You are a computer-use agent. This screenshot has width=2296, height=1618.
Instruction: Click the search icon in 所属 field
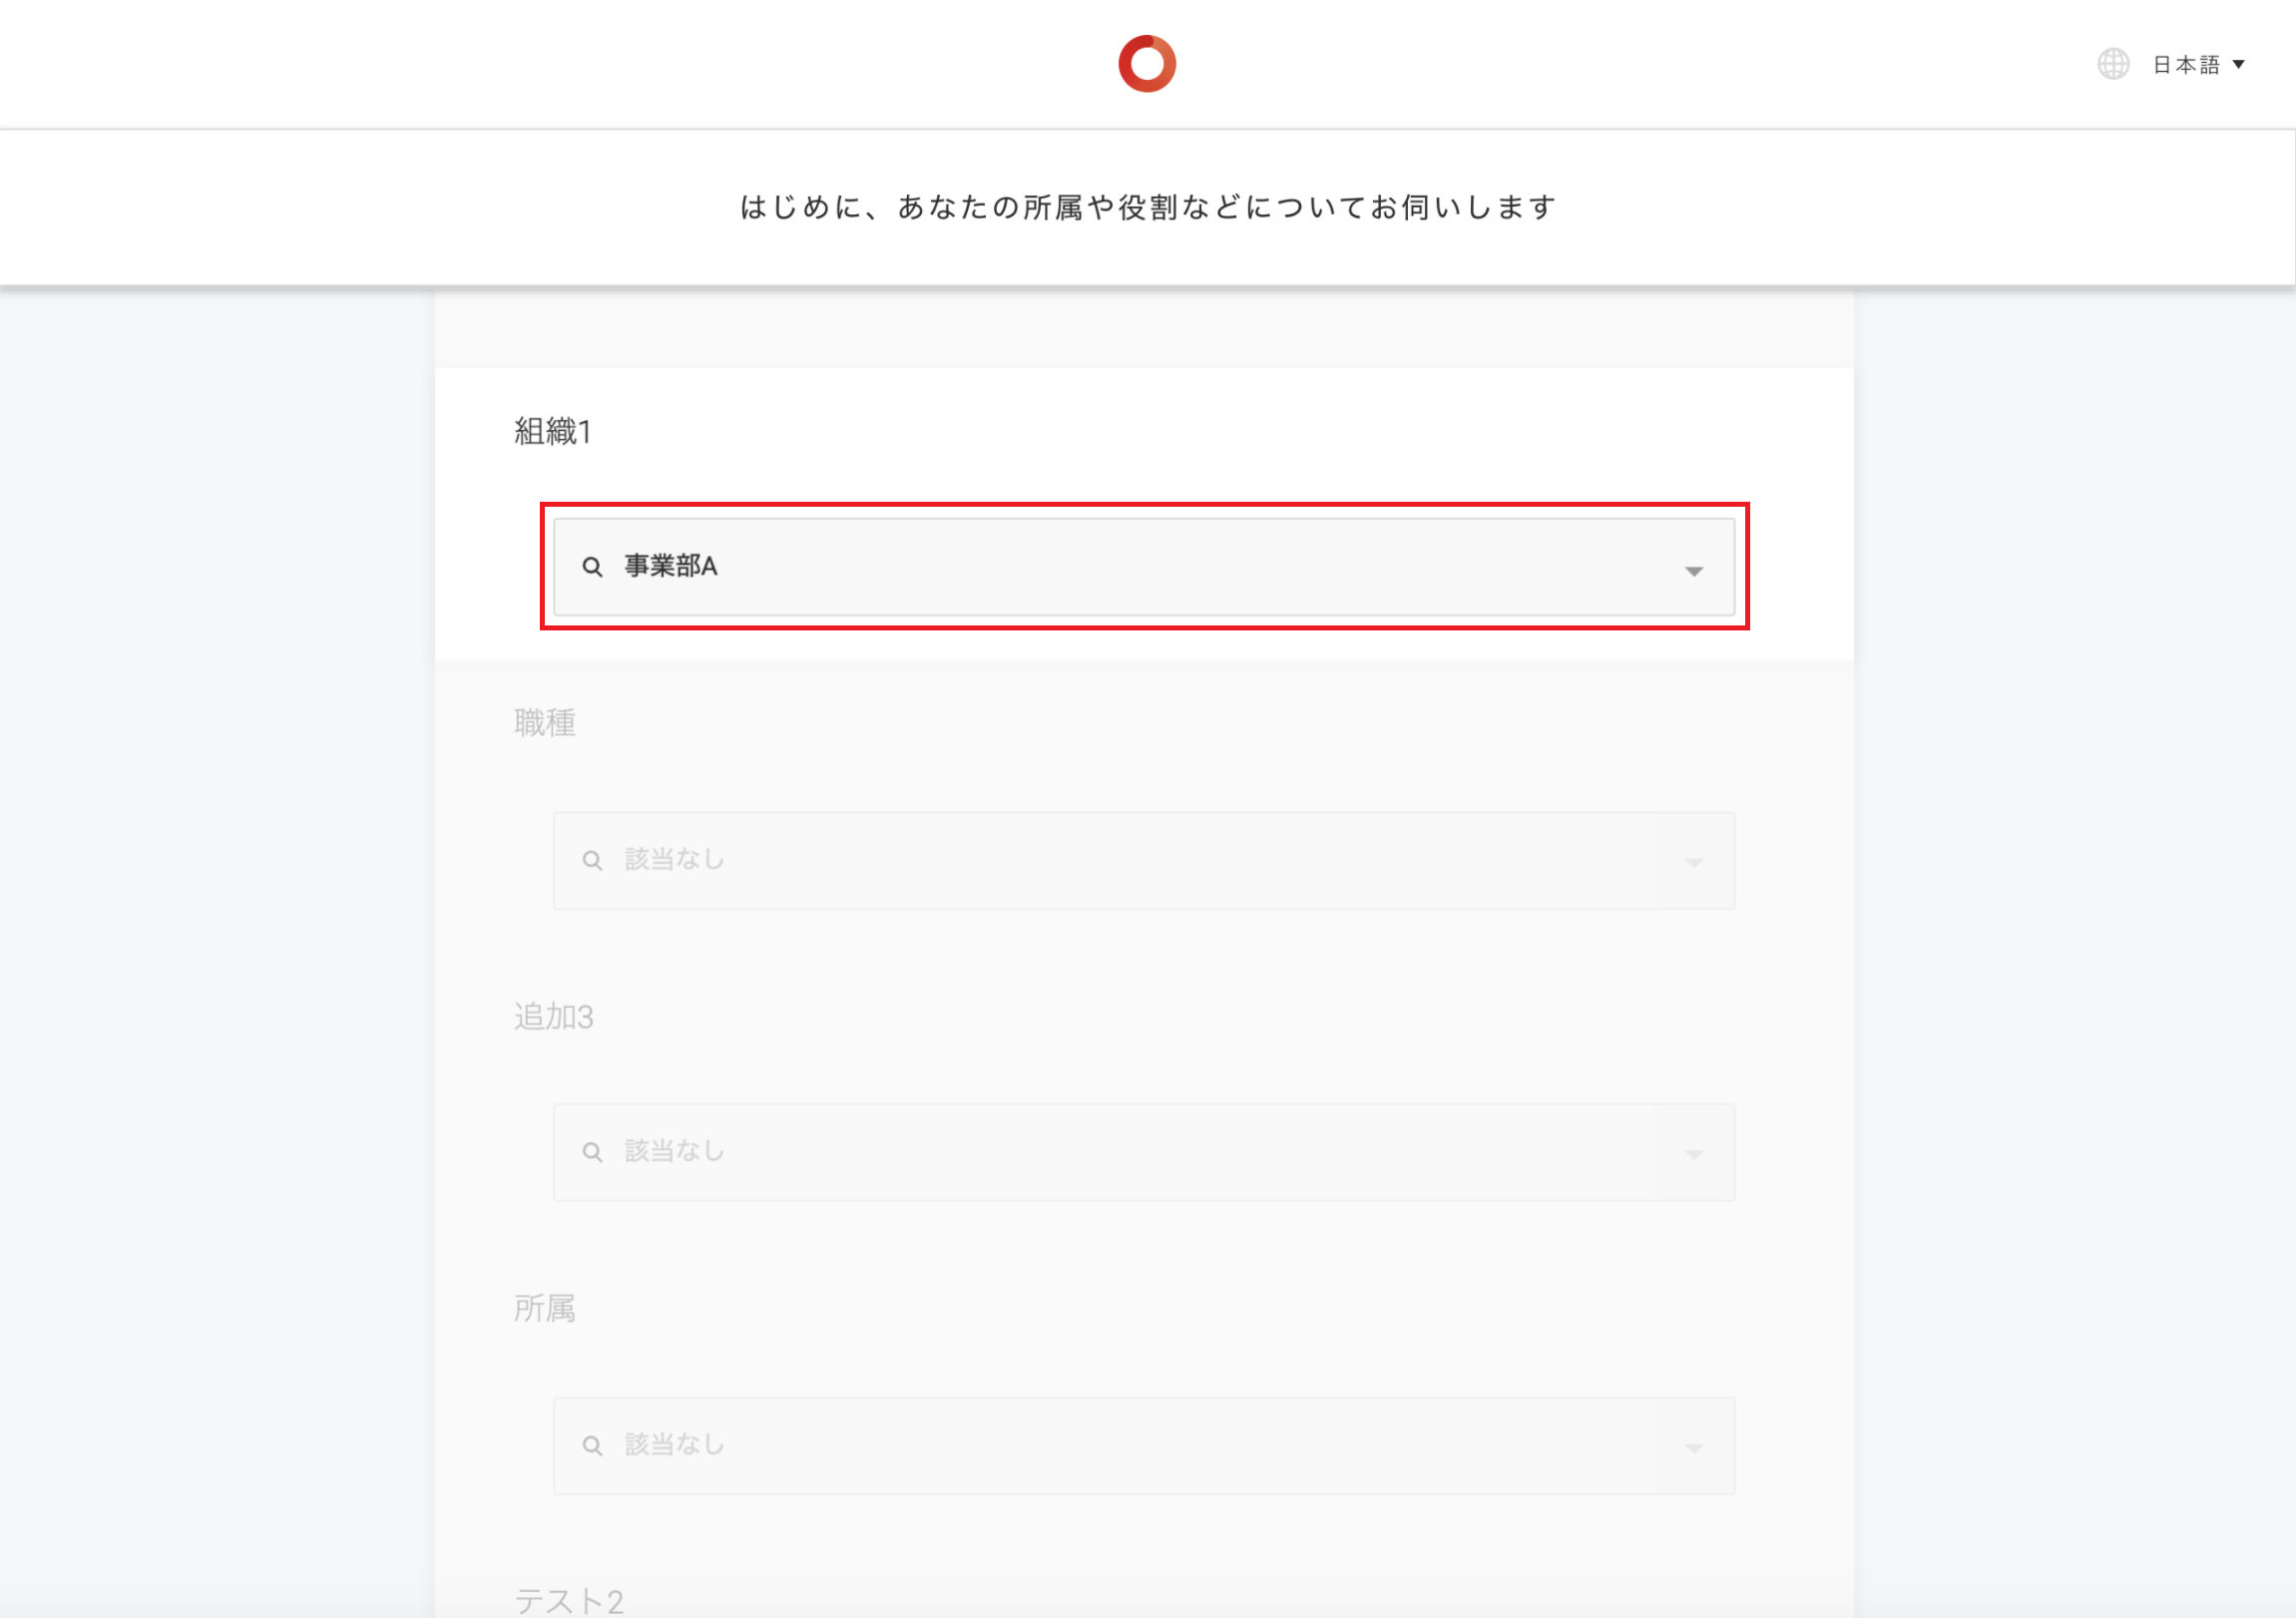(592, 1445)
